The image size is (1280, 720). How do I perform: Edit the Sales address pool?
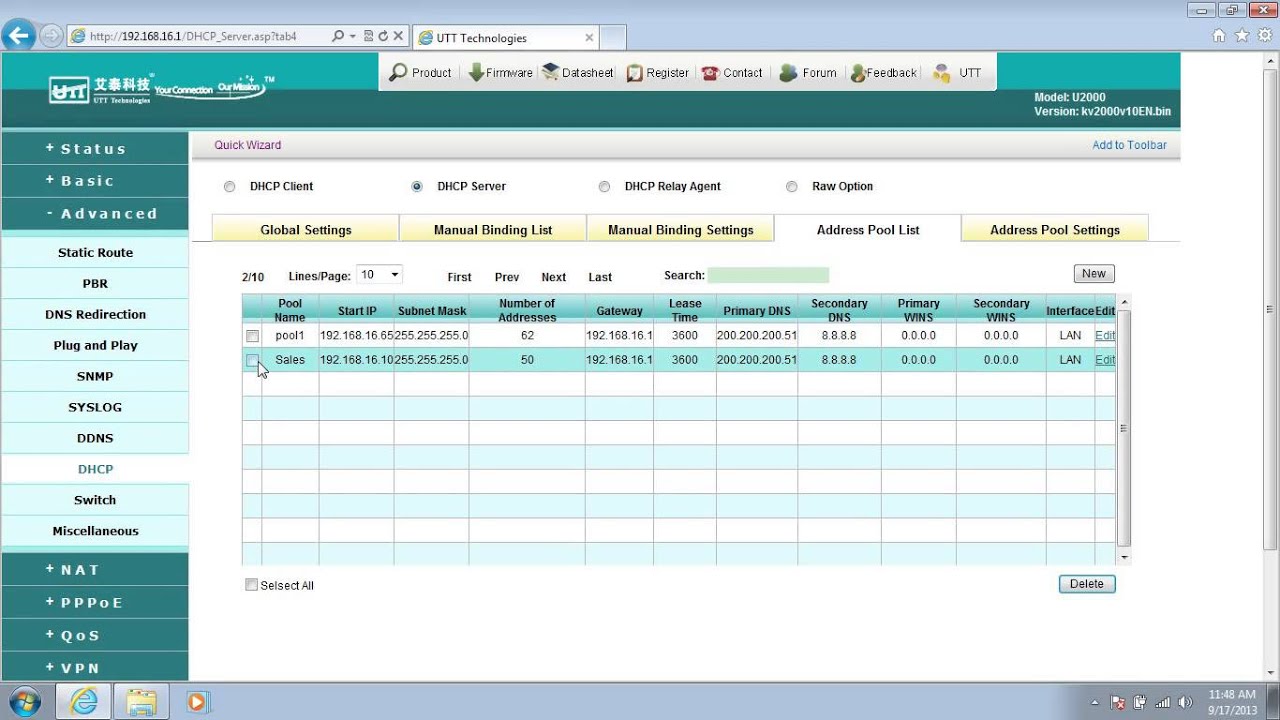click(x=1105, y=360)
